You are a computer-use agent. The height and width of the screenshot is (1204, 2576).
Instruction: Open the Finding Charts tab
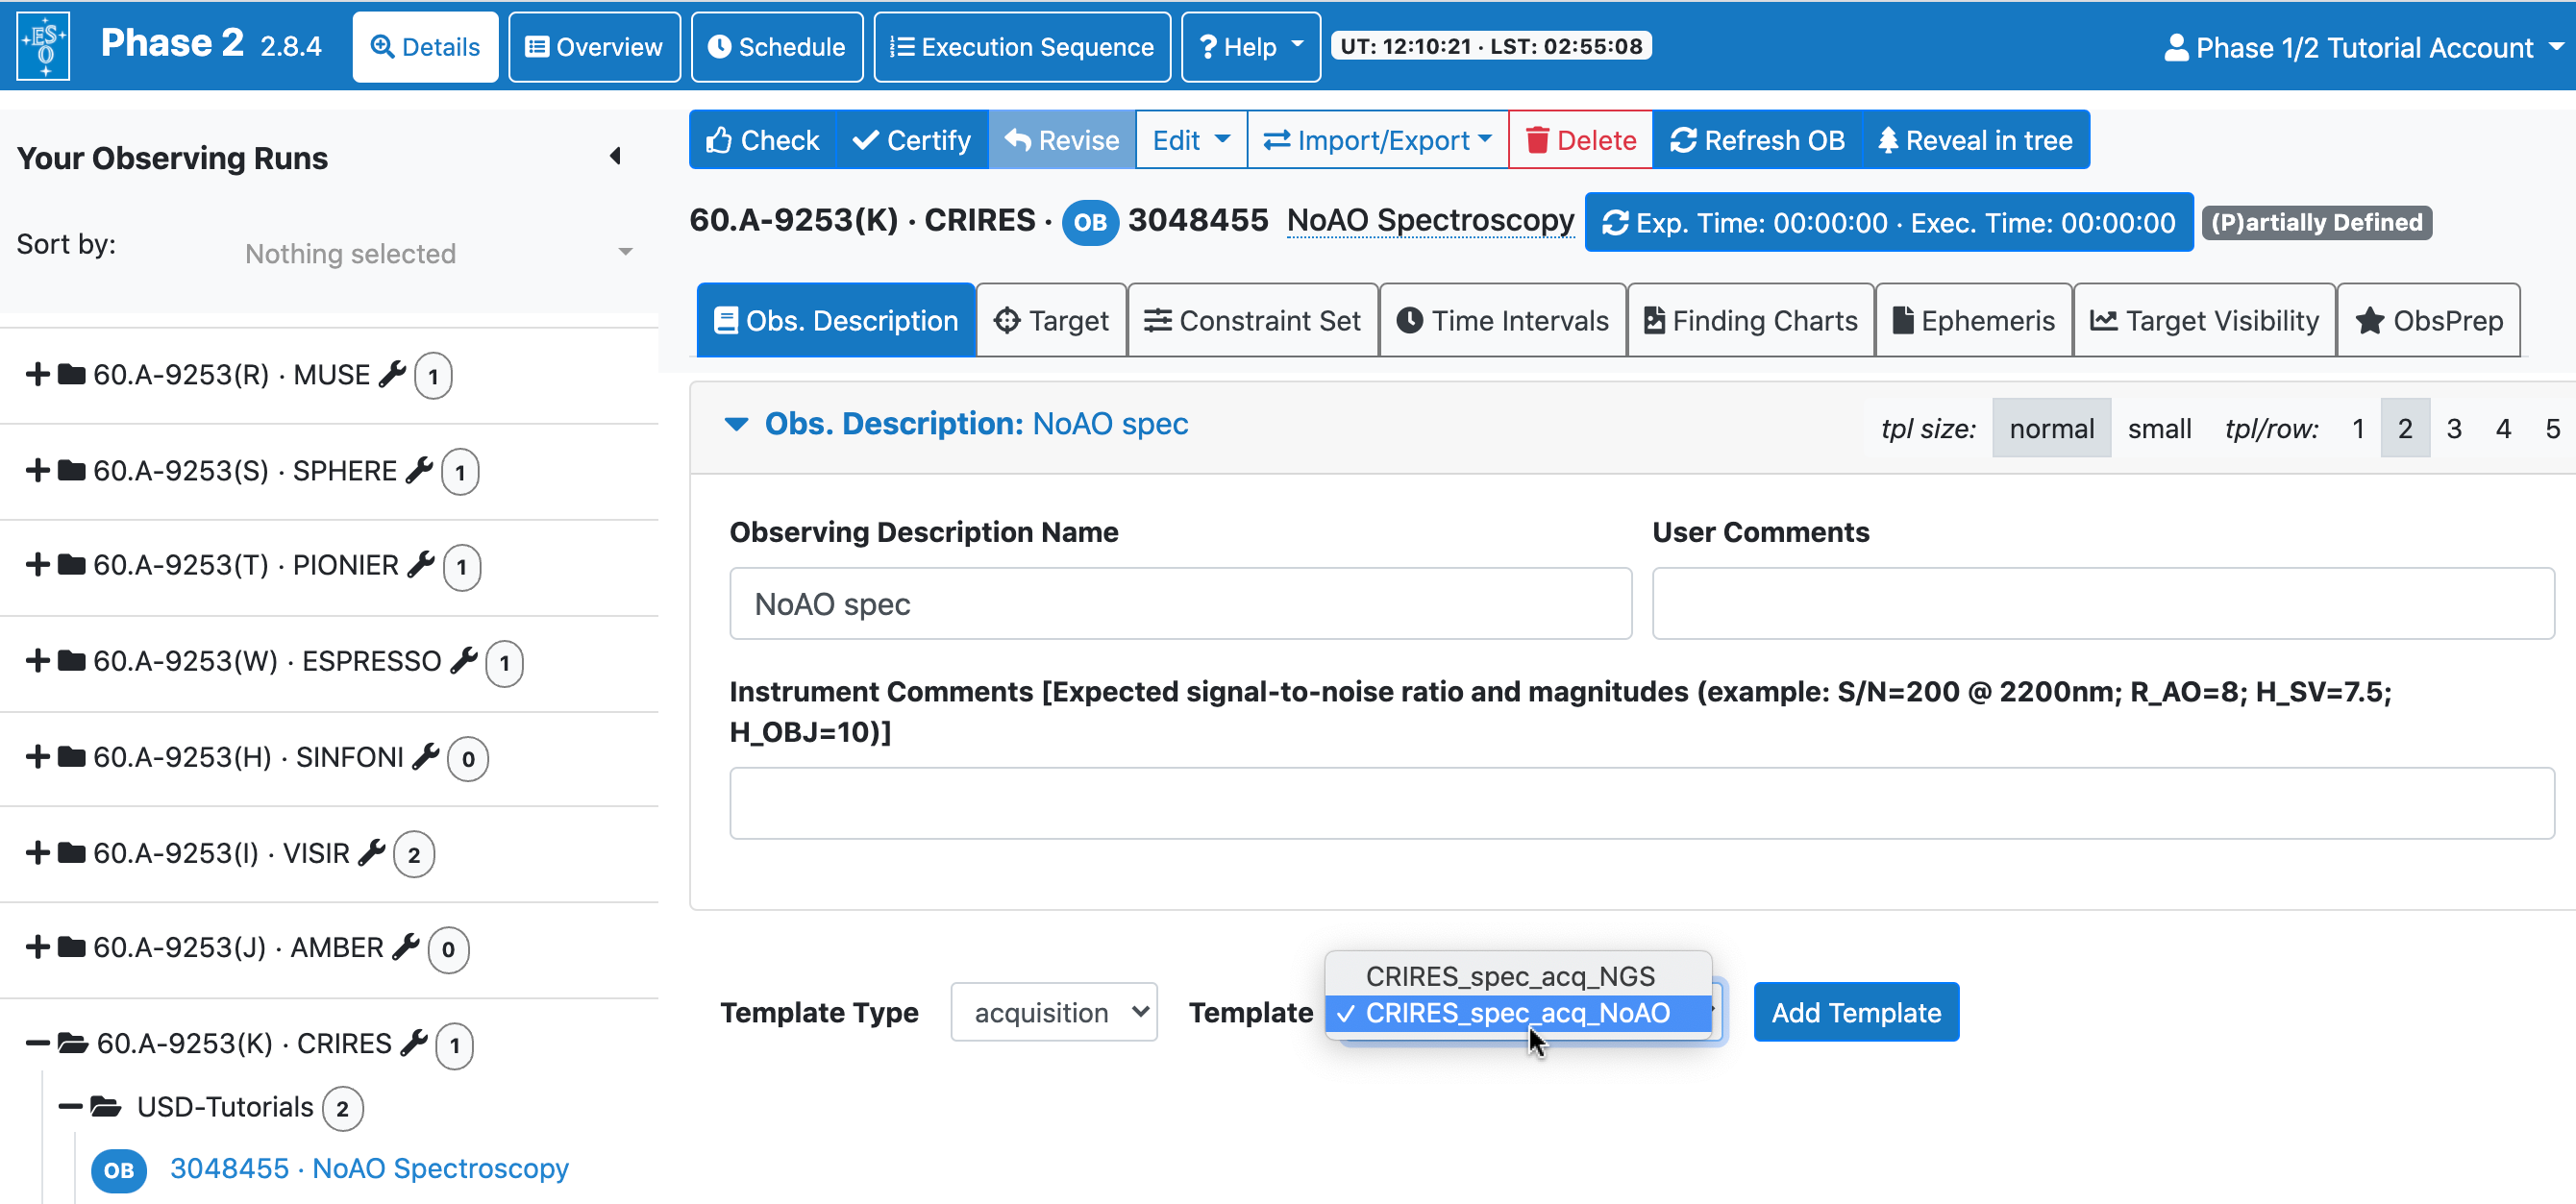click(x=1750, y=320)
